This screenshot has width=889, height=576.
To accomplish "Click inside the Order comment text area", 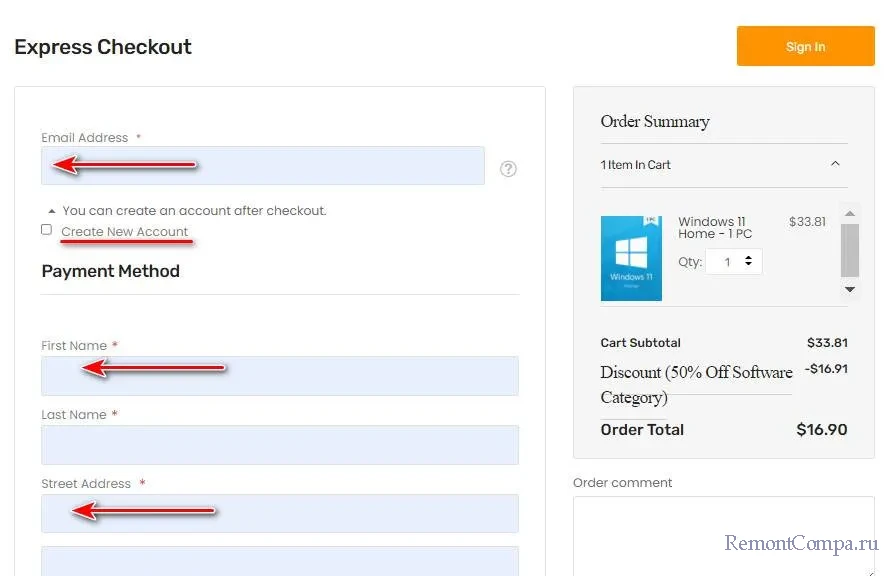I will point(723,535).
